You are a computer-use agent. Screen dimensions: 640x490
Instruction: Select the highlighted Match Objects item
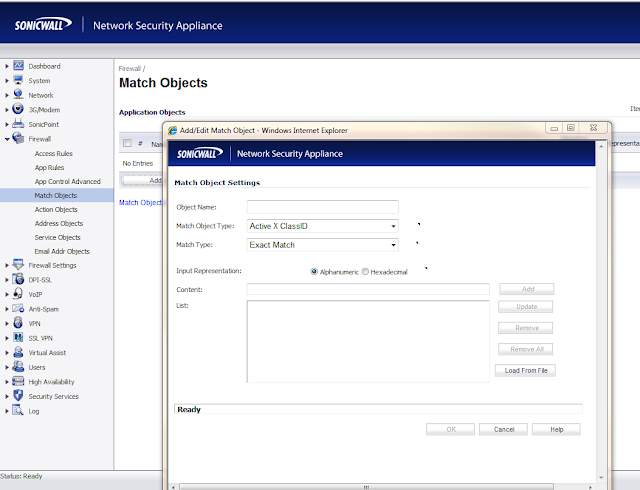tap(57, 195)
